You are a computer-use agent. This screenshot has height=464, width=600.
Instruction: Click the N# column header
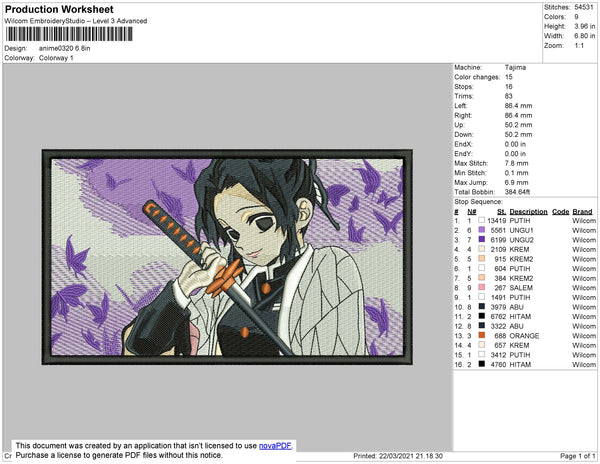tap(471, 212)
